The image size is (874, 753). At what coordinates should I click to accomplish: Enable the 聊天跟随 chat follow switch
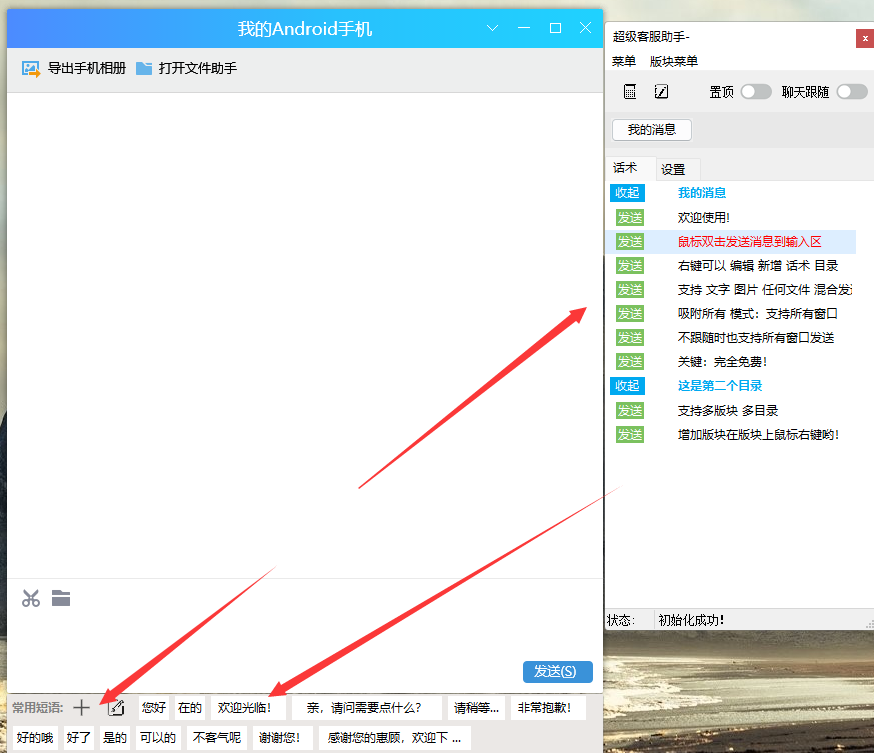[851, 92]
